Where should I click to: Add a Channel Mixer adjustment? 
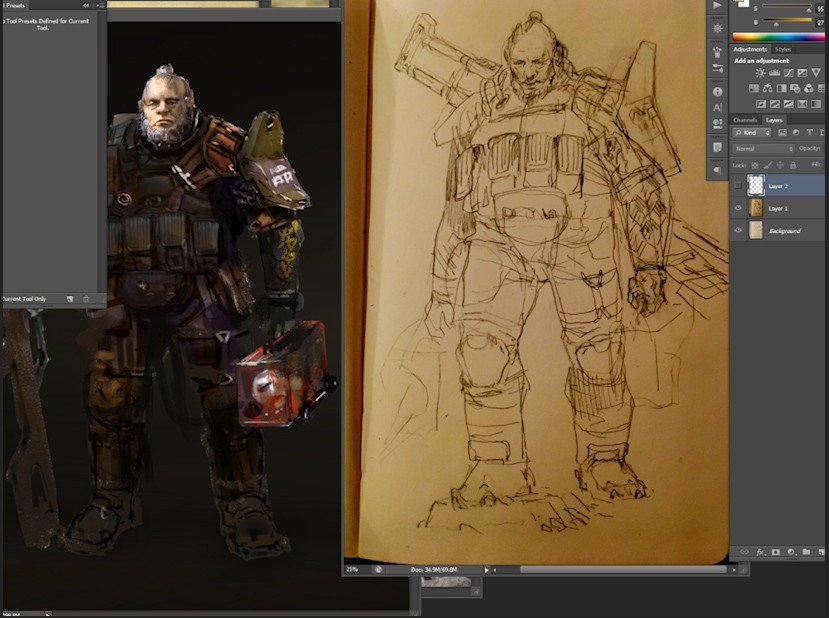(808, 88)
